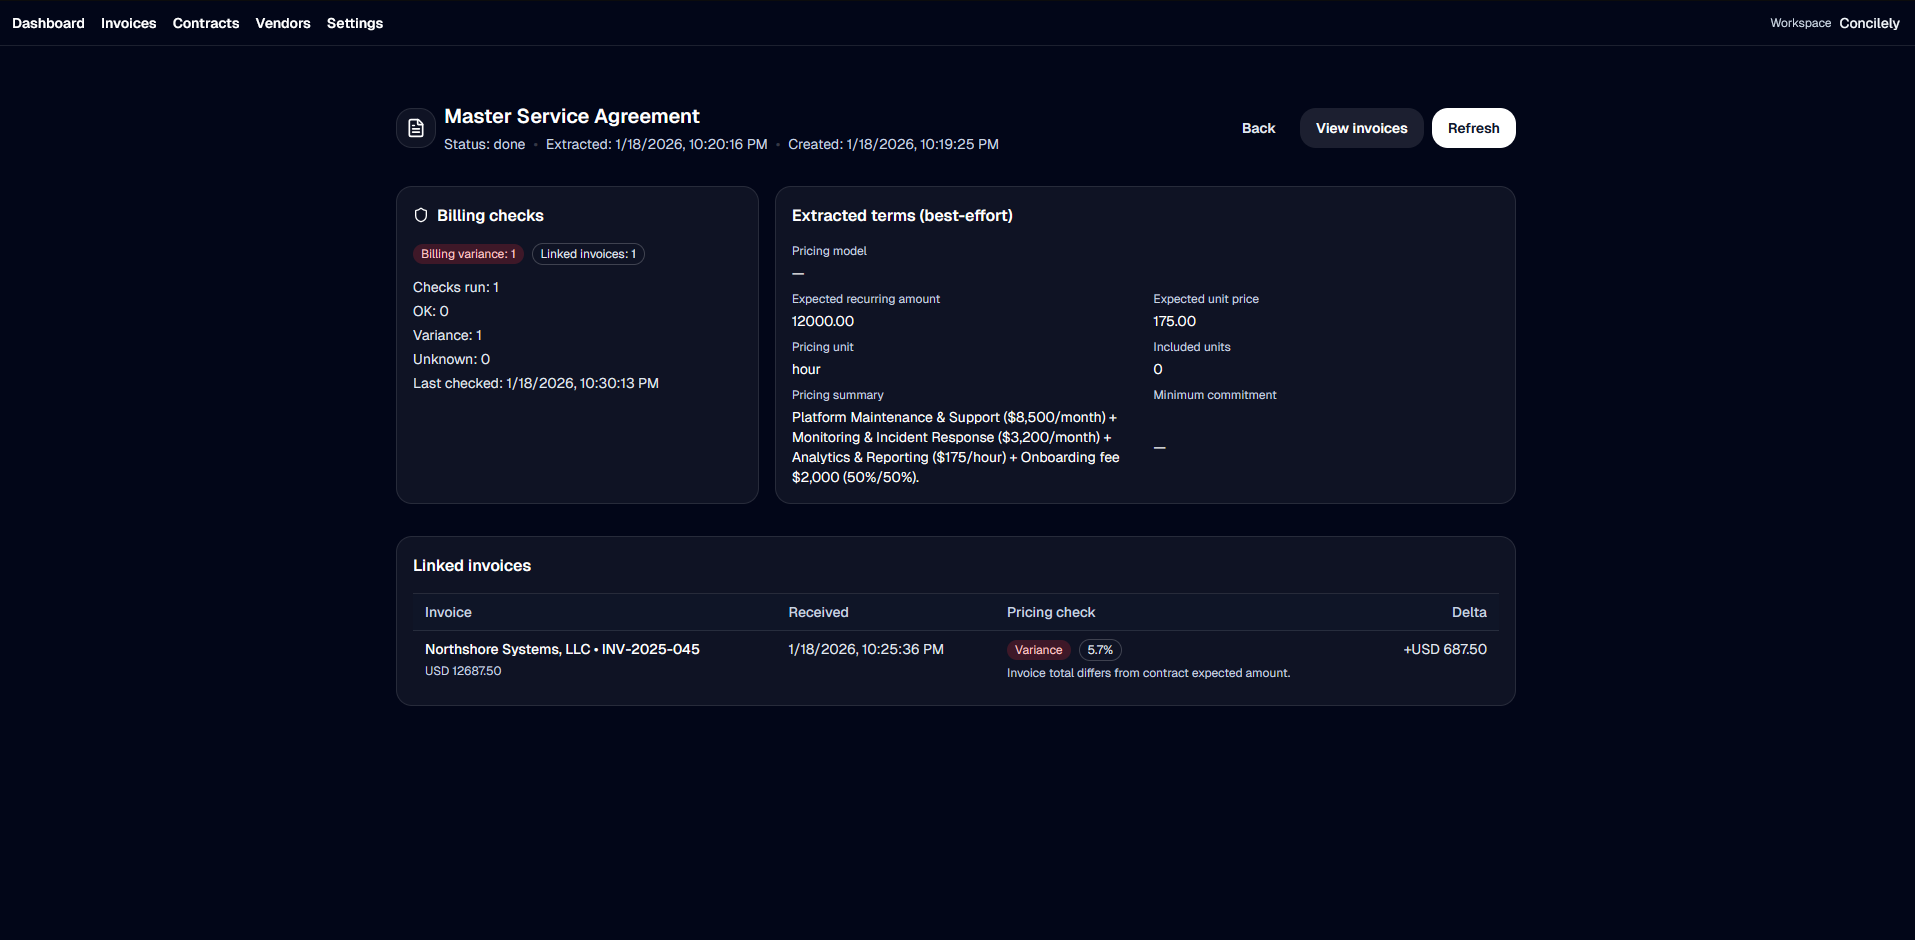The width and height of the screenshot is (1915, 940).
Task: Click the Pricing check column header
Action: tap(1050, 611)
